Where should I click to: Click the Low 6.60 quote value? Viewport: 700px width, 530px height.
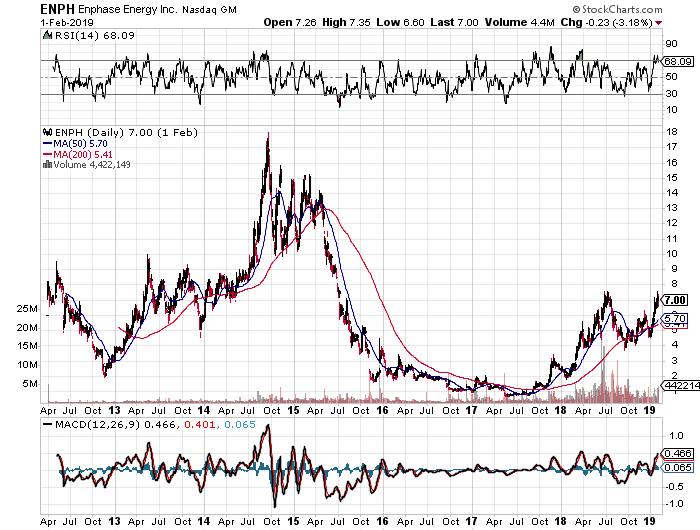[400, 22]
